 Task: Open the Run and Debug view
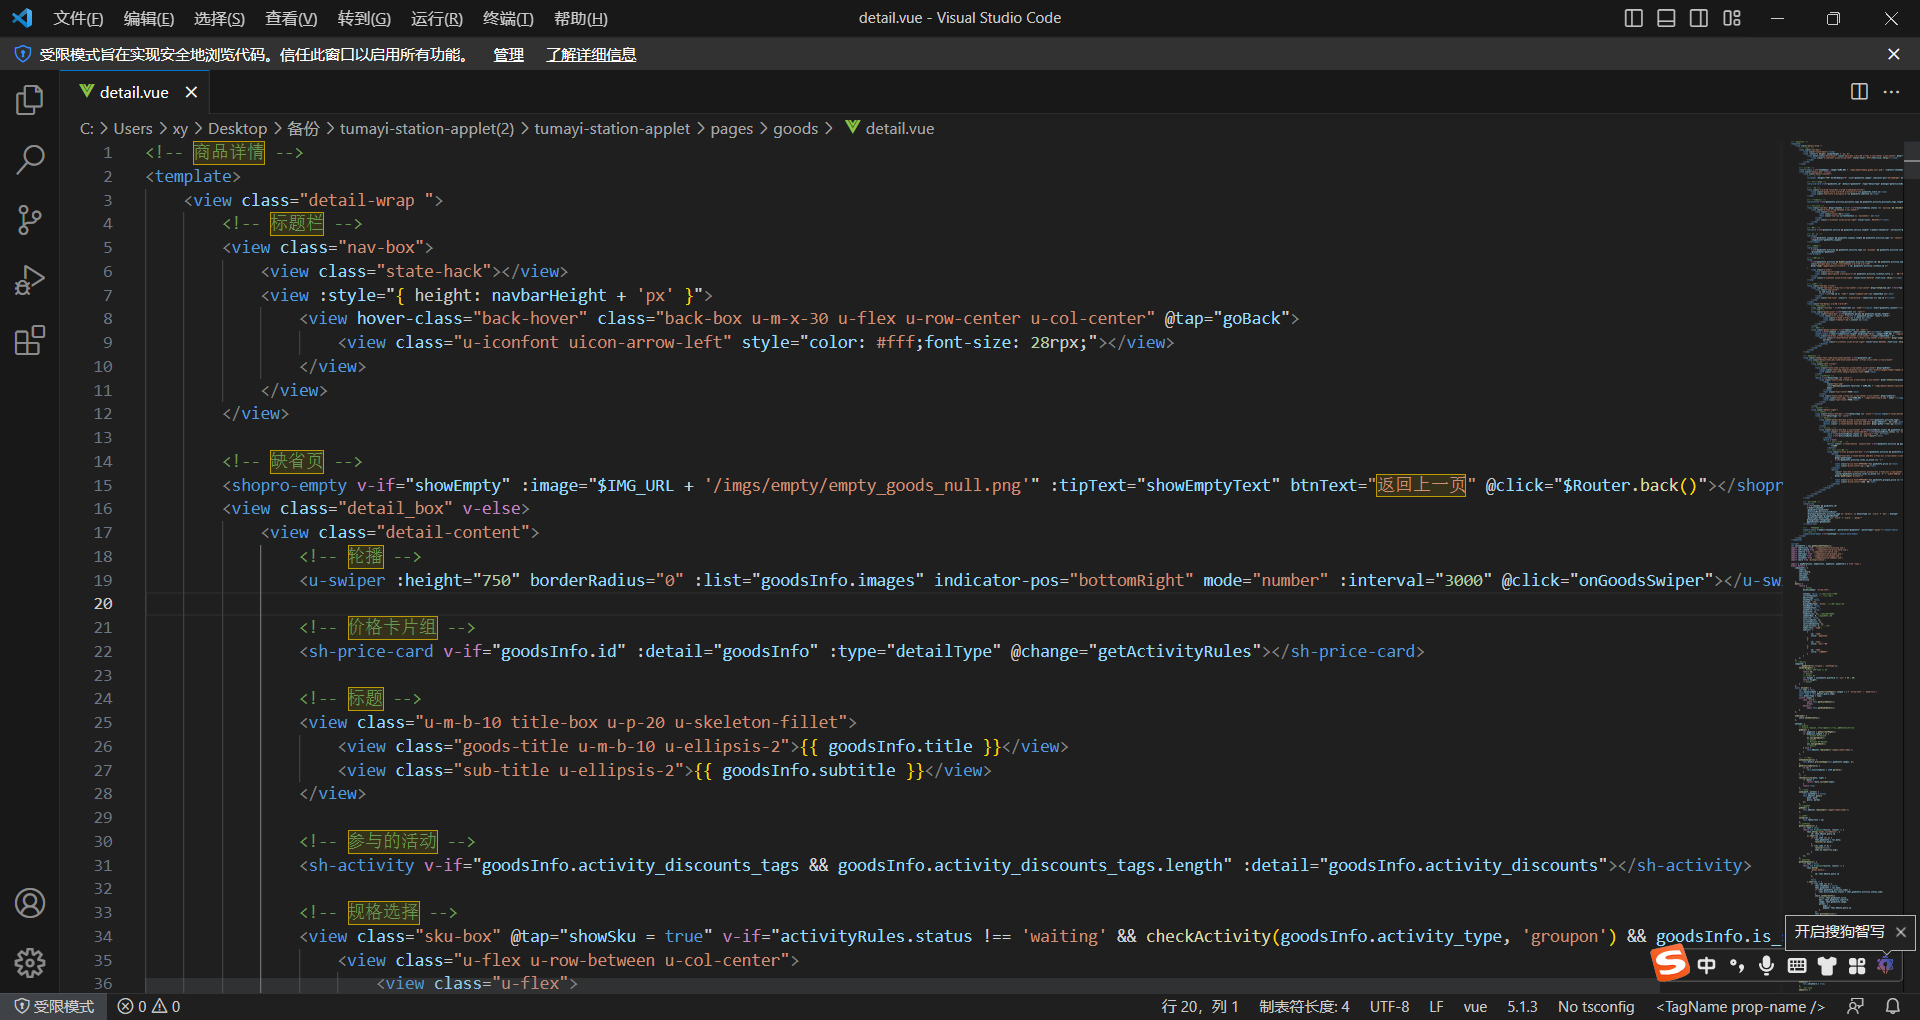pos(30,280)
